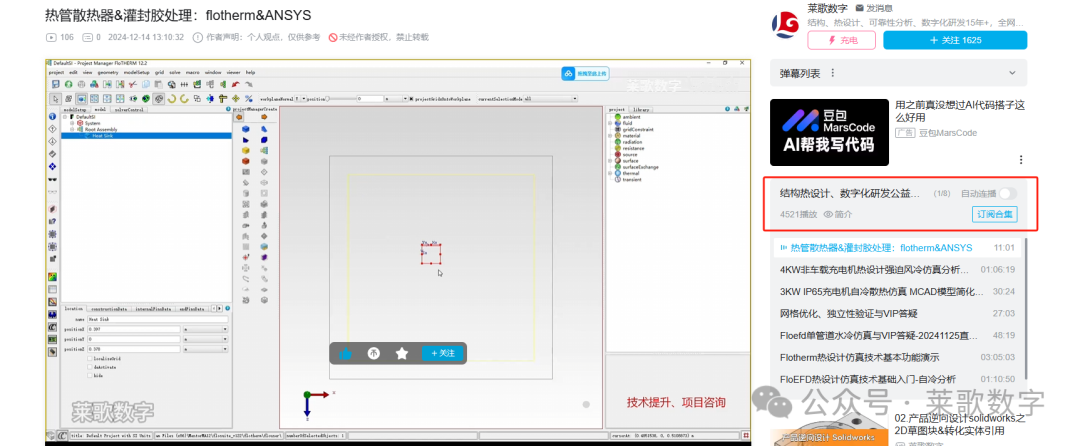Open the solve menu in FloTHERM

[175, 72]
